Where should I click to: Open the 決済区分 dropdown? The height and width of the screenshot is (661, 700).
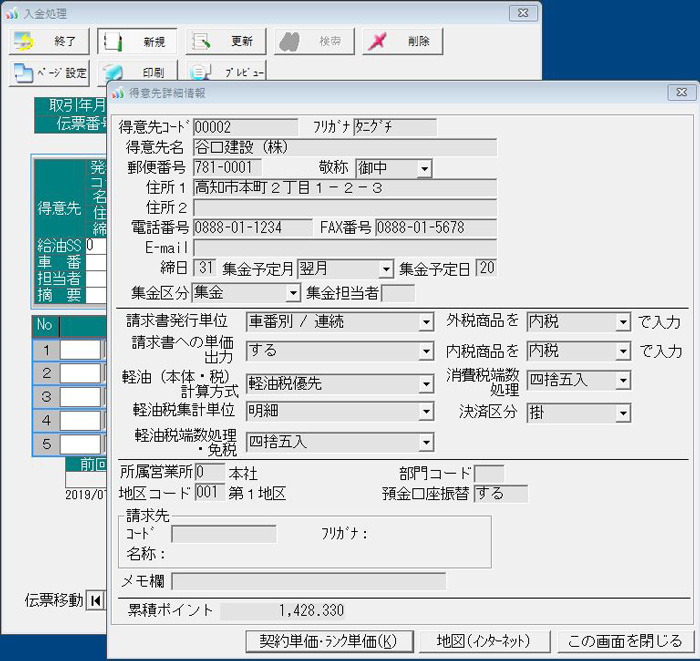pyautogui.click(x=624, y=412)
